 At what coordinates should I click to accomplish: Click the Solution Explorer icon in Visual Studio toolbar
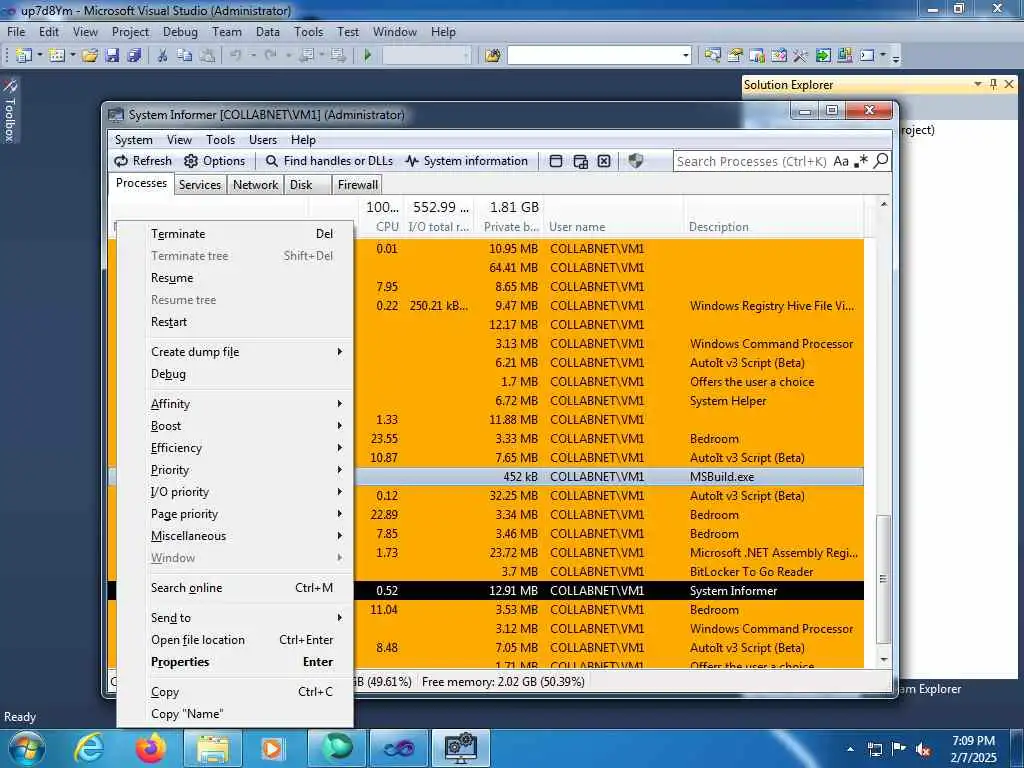[712, 56]
